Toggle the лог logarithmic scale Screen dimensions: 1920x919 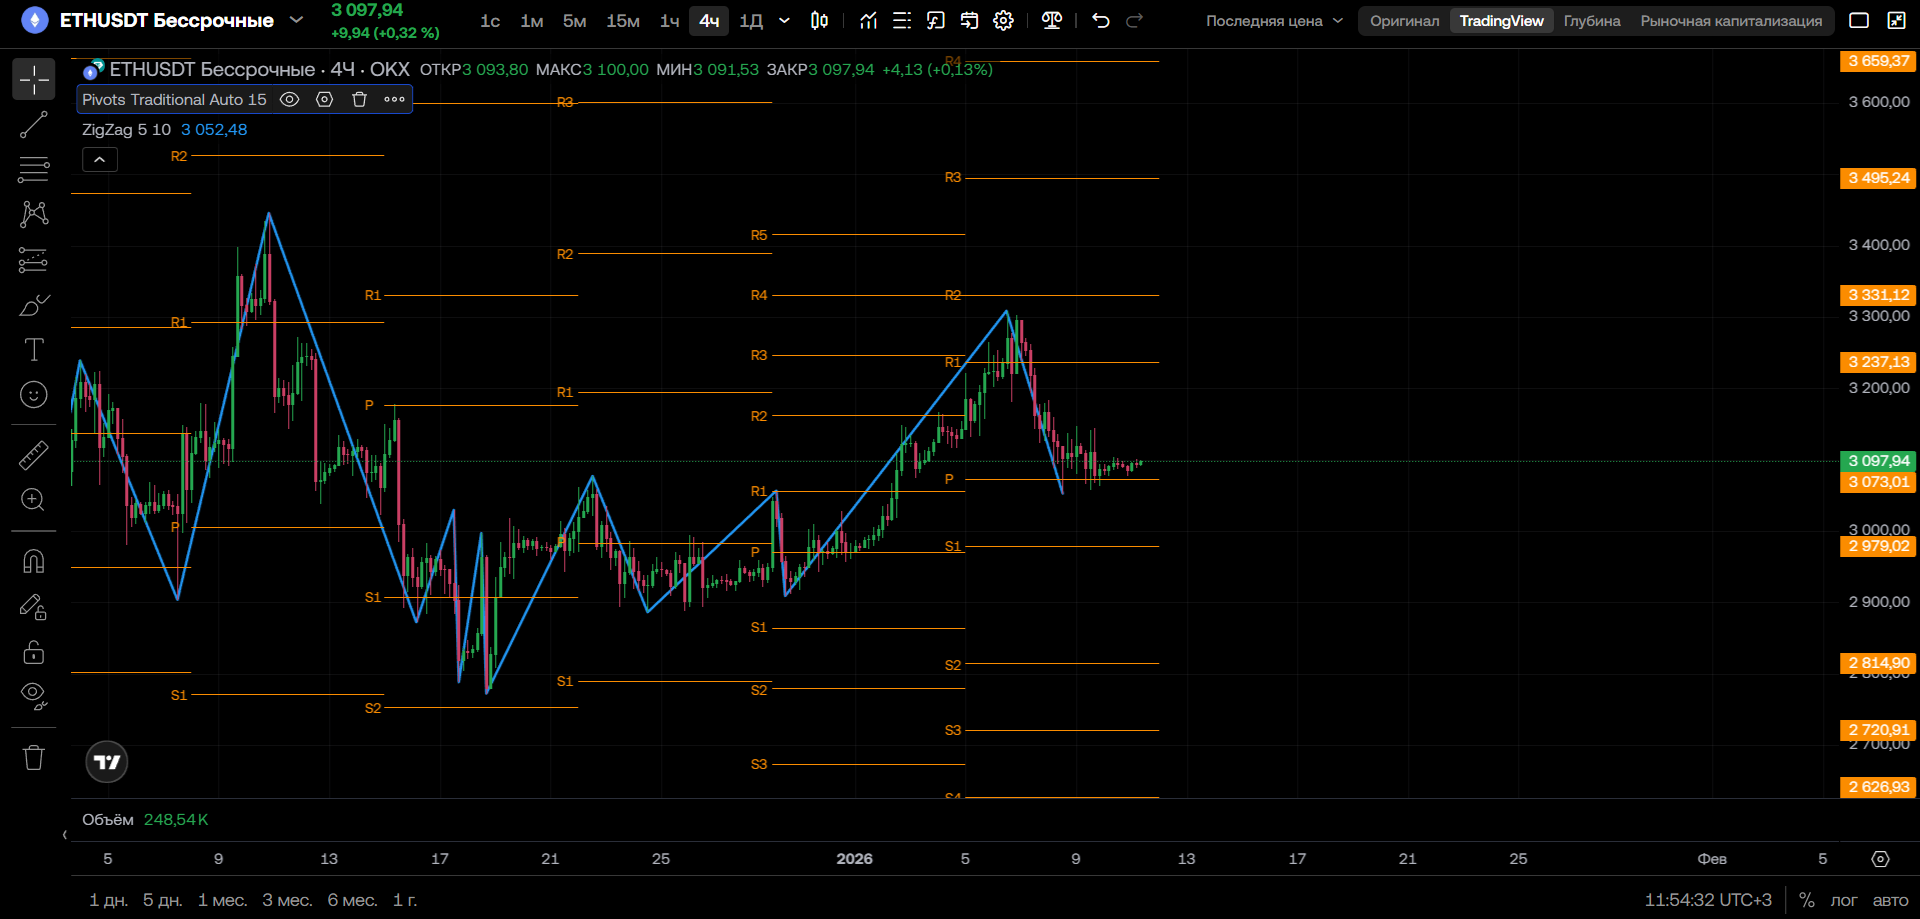(1843, 900)
